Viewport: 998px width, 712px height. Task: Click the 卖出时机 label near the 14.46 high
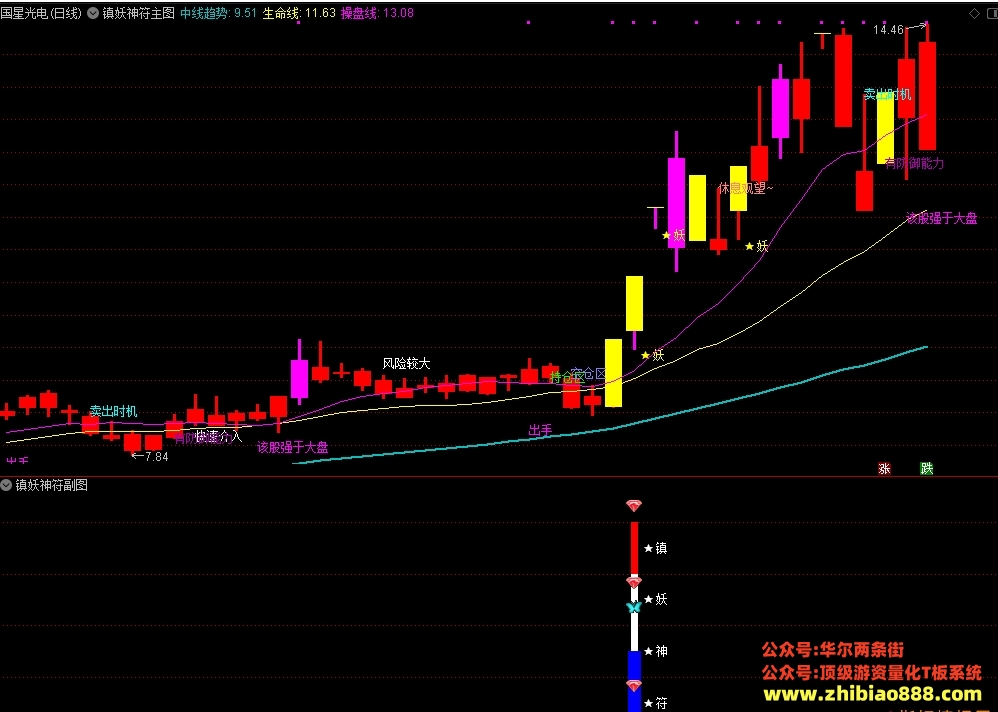pos(887,95)
